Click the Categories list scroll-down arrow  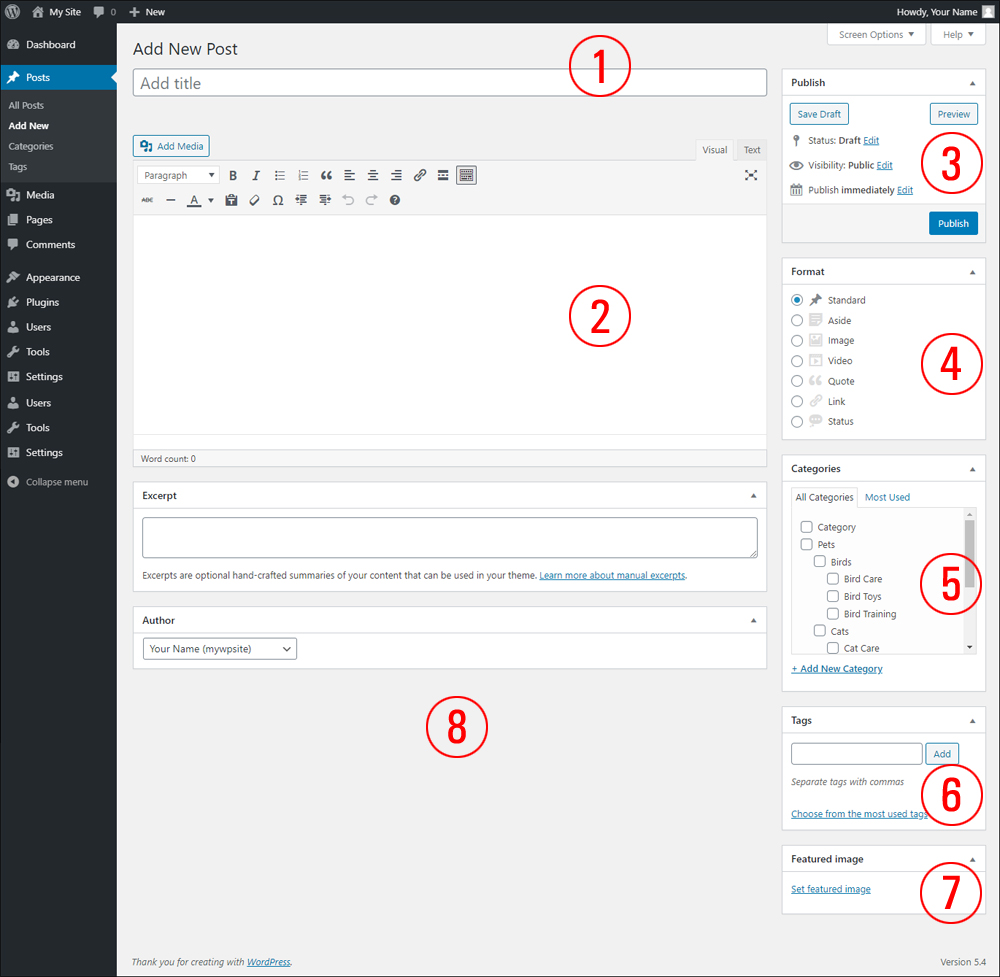[969, 647]
